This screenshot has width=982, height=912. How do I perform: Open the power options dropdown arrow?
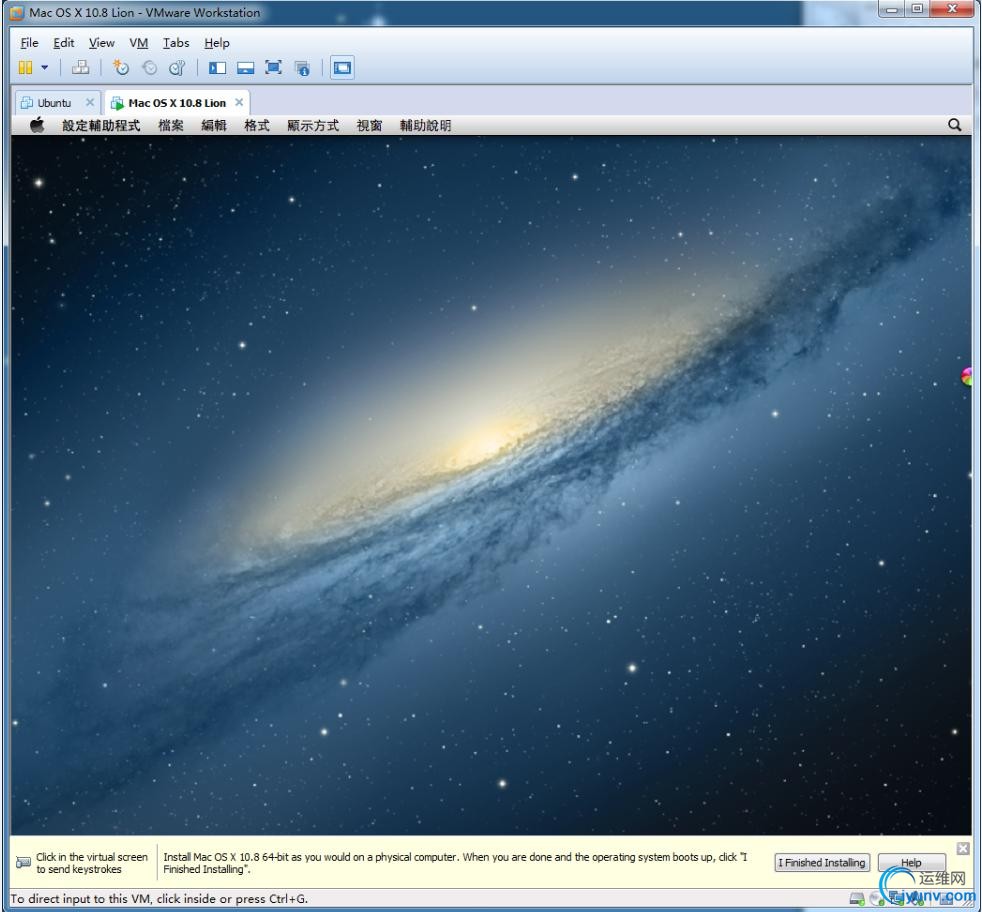click(44, 68)
